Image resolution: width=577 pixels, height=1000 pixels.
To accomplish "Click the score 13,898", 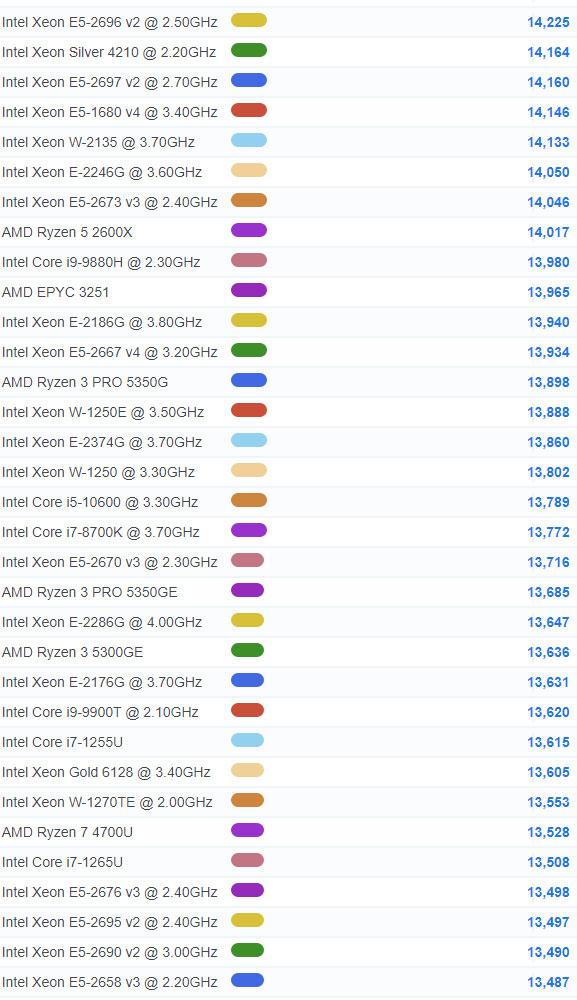I will (x=548, y=382).
